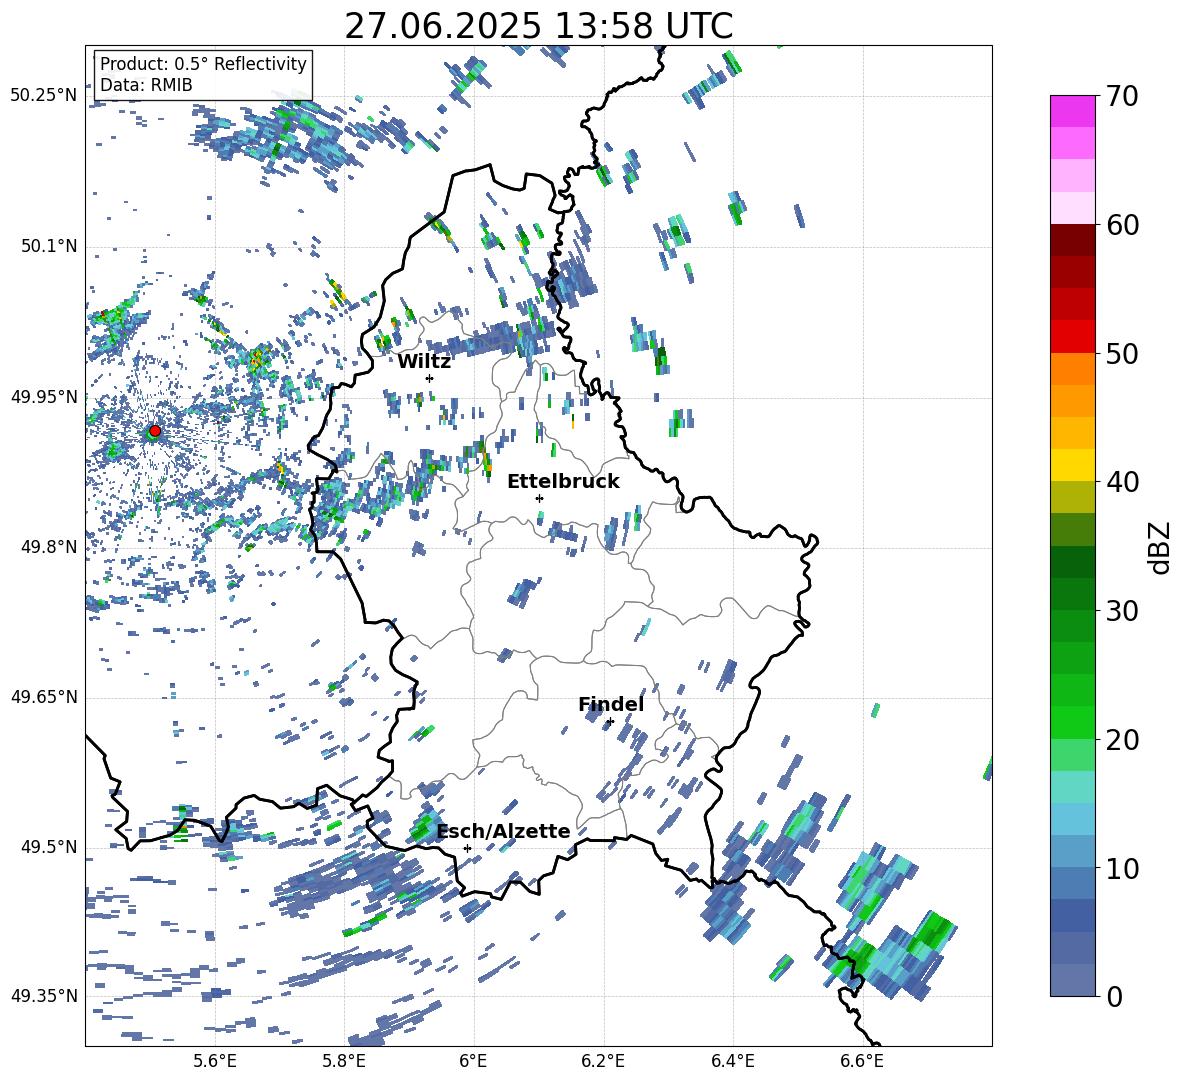Click the colorbar tick label 50
This screenshot has height=1081, width=1184.
click(1122, 353)
